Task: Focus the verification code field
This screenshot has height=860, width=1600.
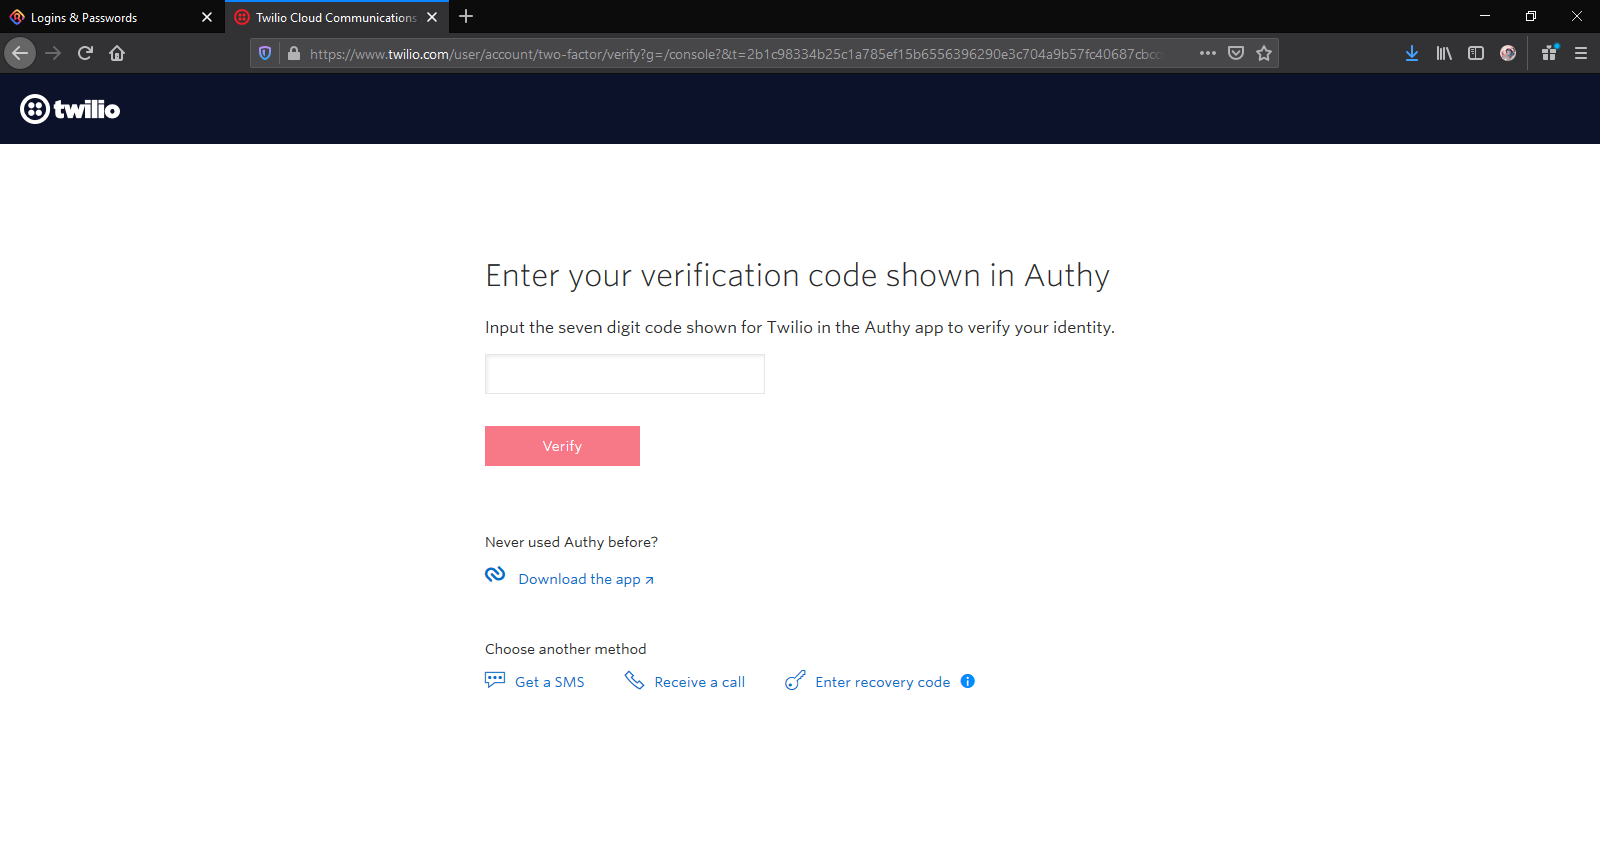Action: (x=625, y=374)
